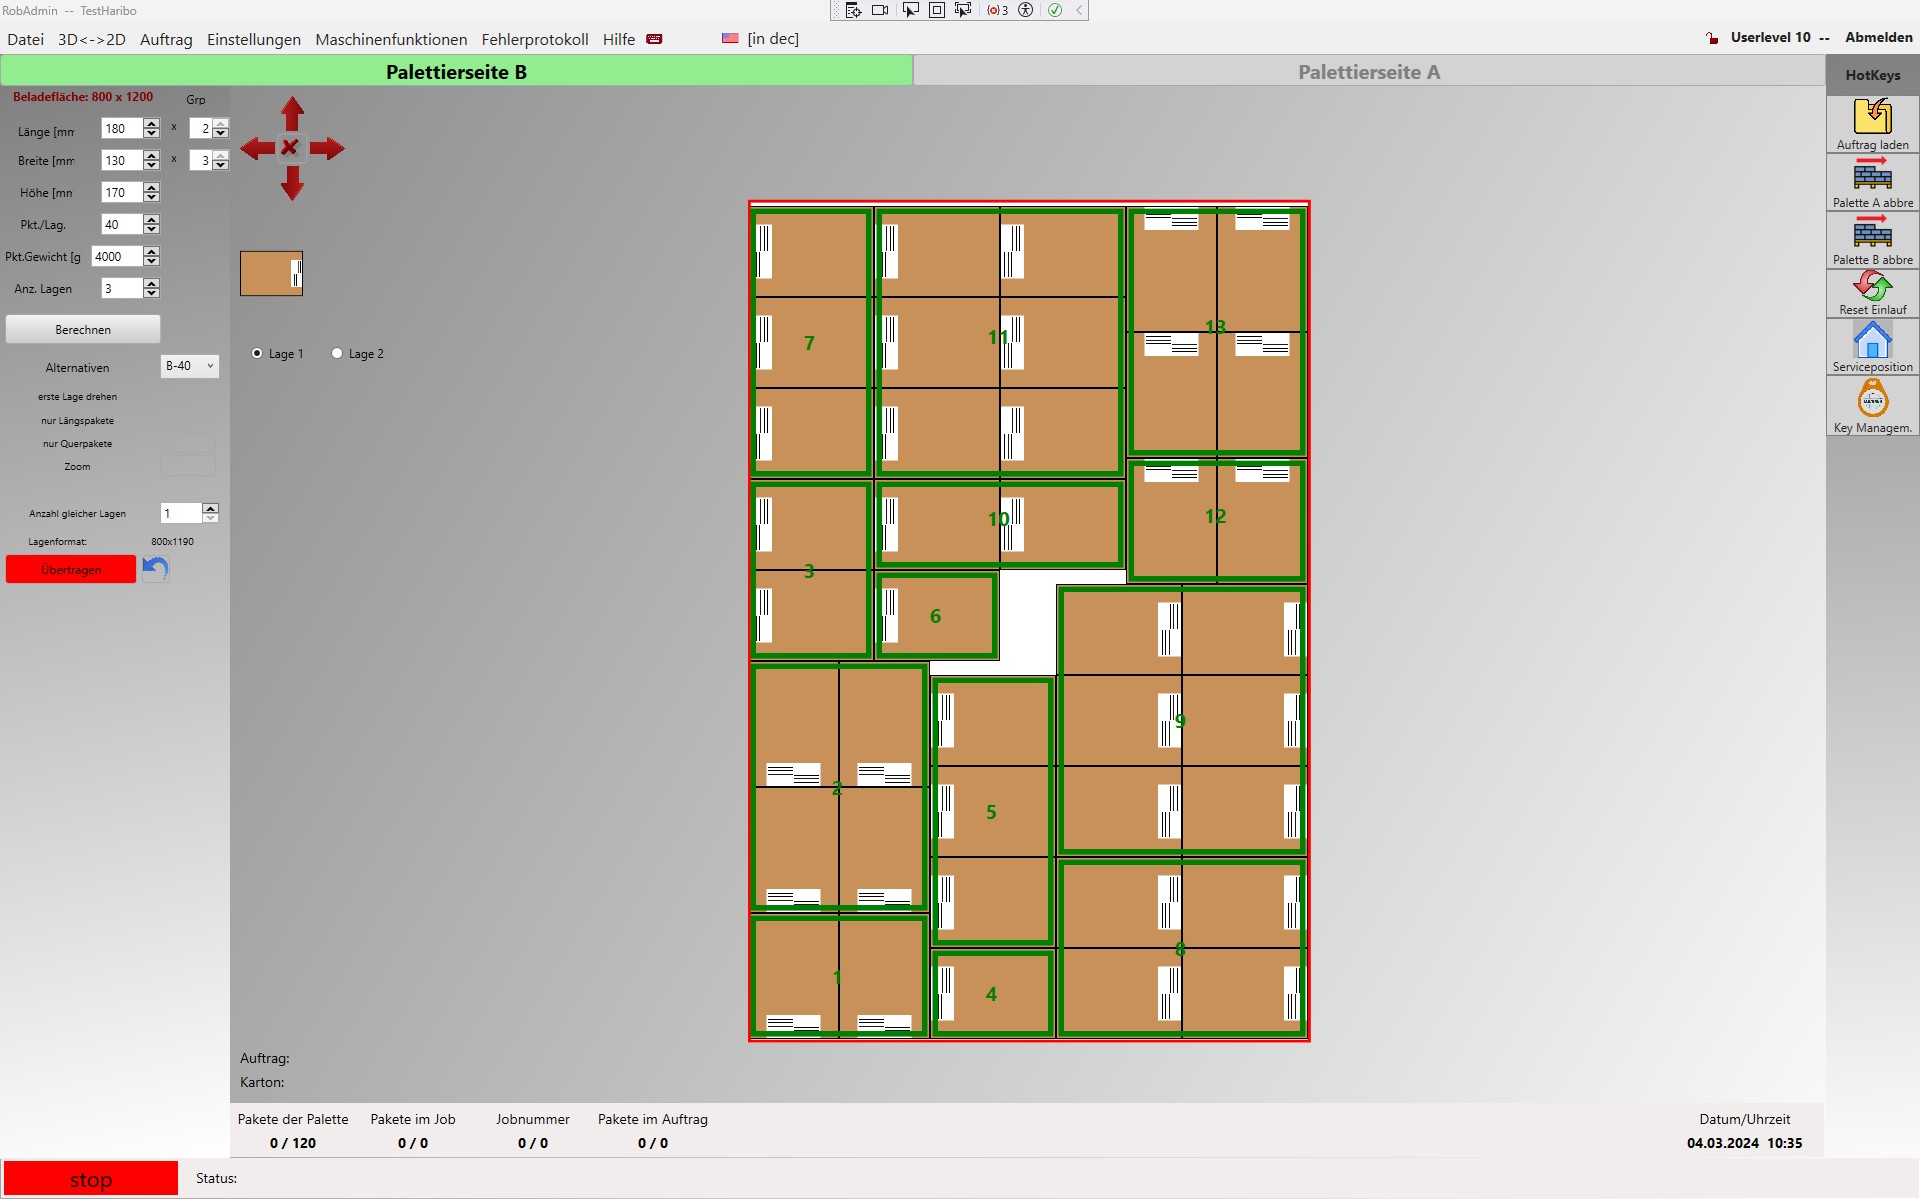Image resolution: width=1920 pixels, height=1199 pixels.
Task: Click the red Übertragen button
Action: [x=71, y=569]
